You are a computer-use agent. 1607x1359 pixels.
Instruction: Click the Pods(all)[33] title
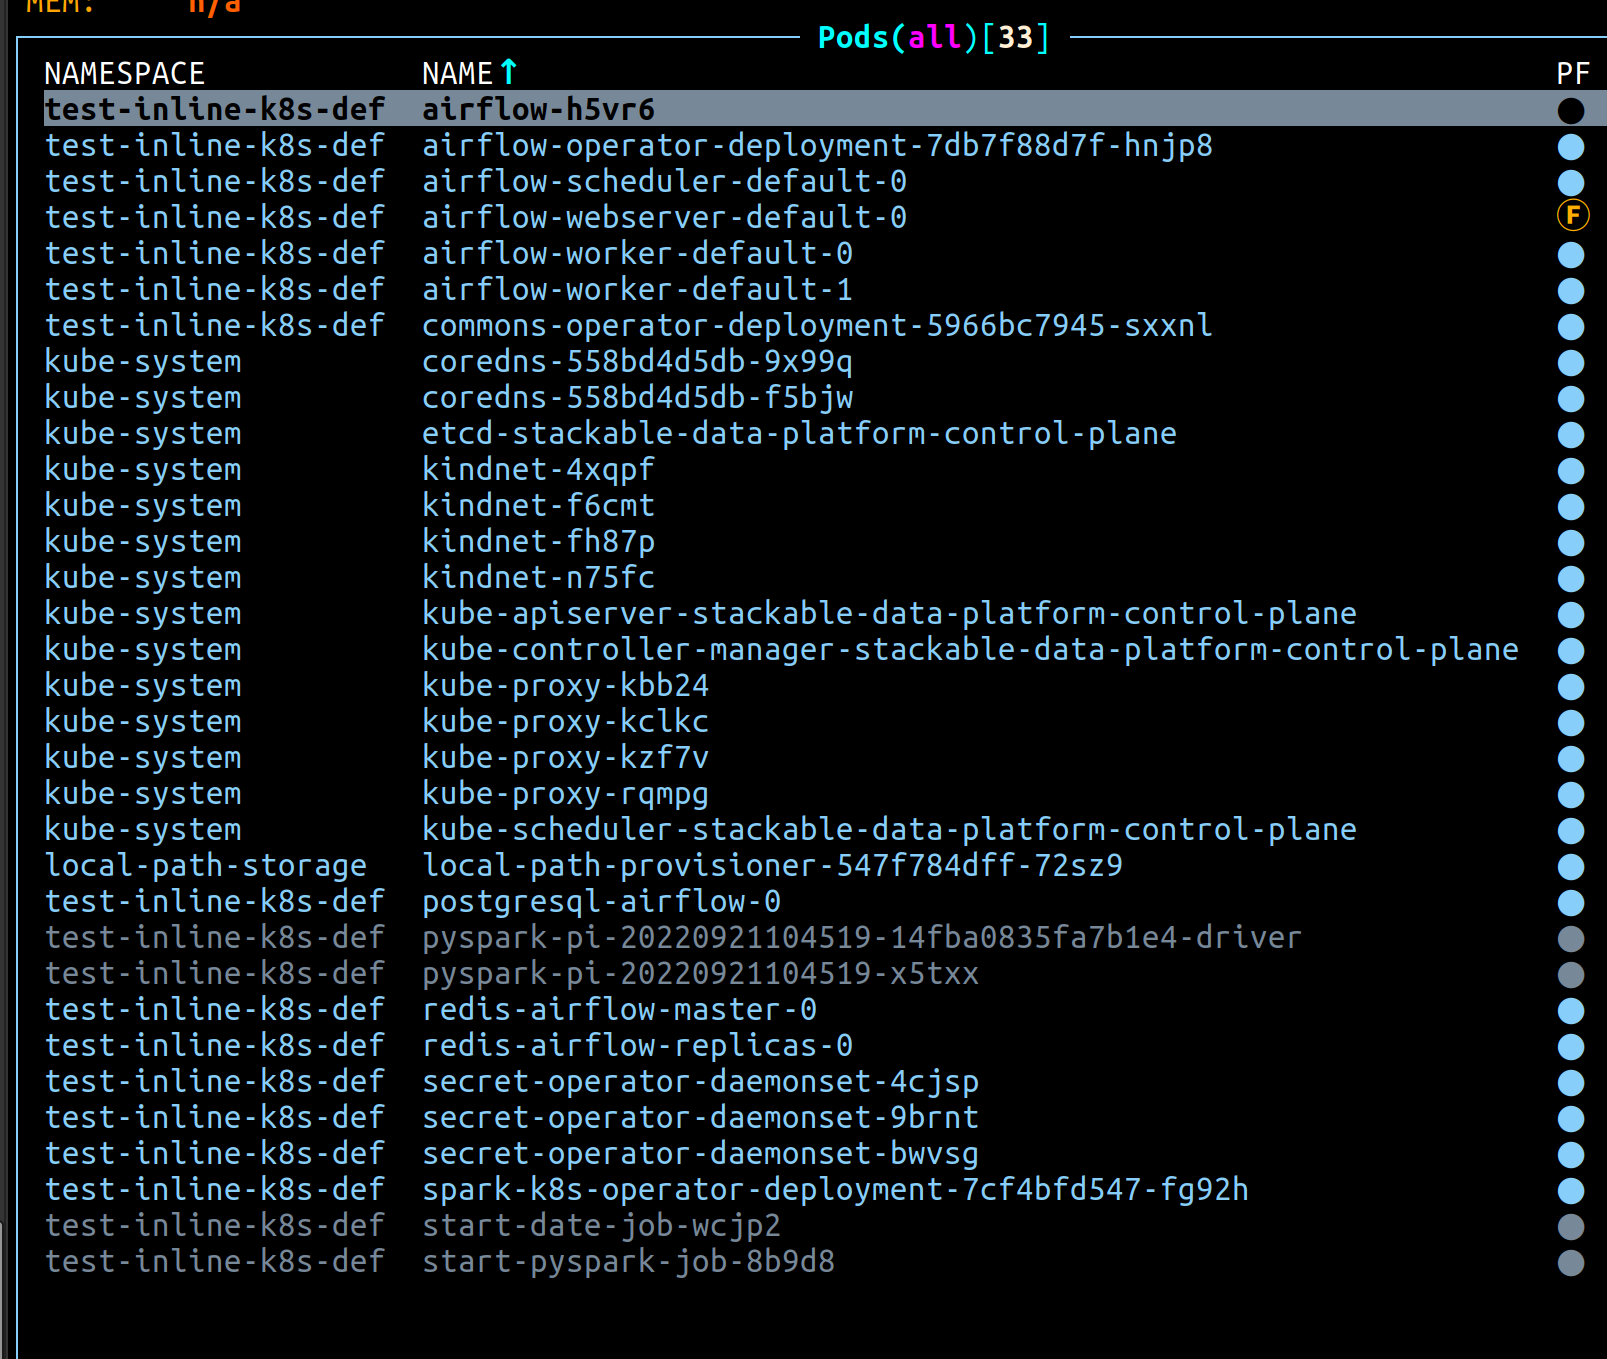(x=934, y=37)
